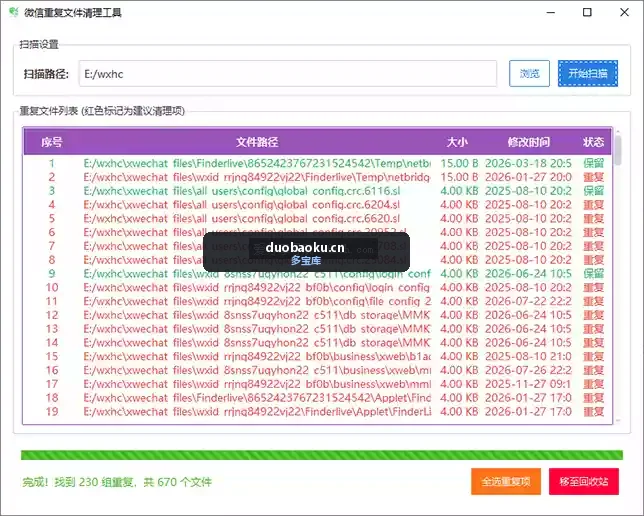644x516 pixels.
Task: Focus the scan path field E:/wxhc
Action: (x=288, y=74)
